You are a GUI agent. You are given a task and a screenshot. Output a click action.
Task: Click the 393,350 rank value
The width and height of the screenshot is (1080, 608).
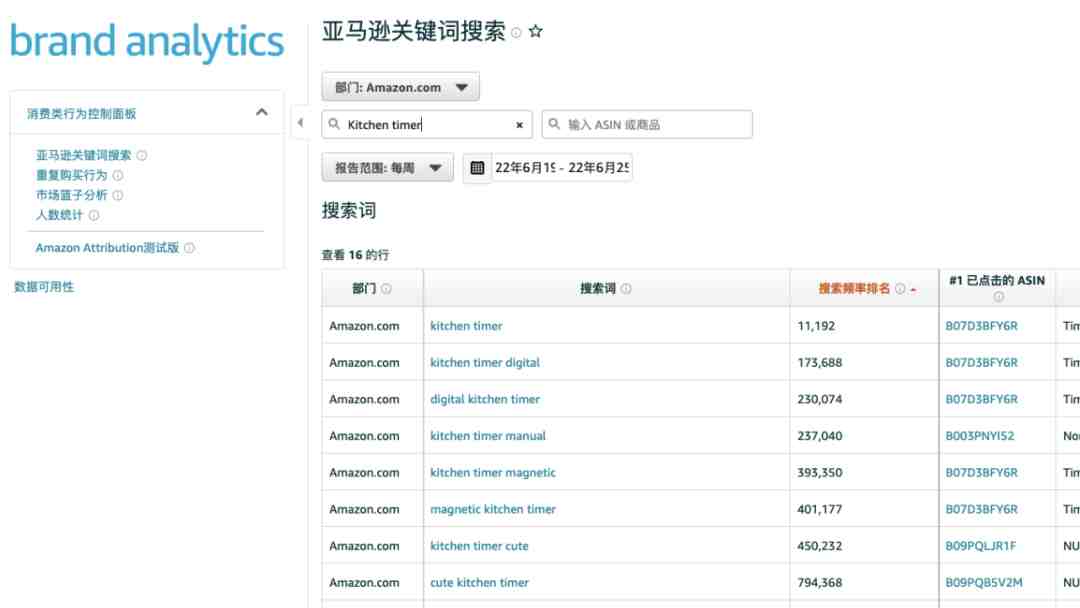click(820, 472)
